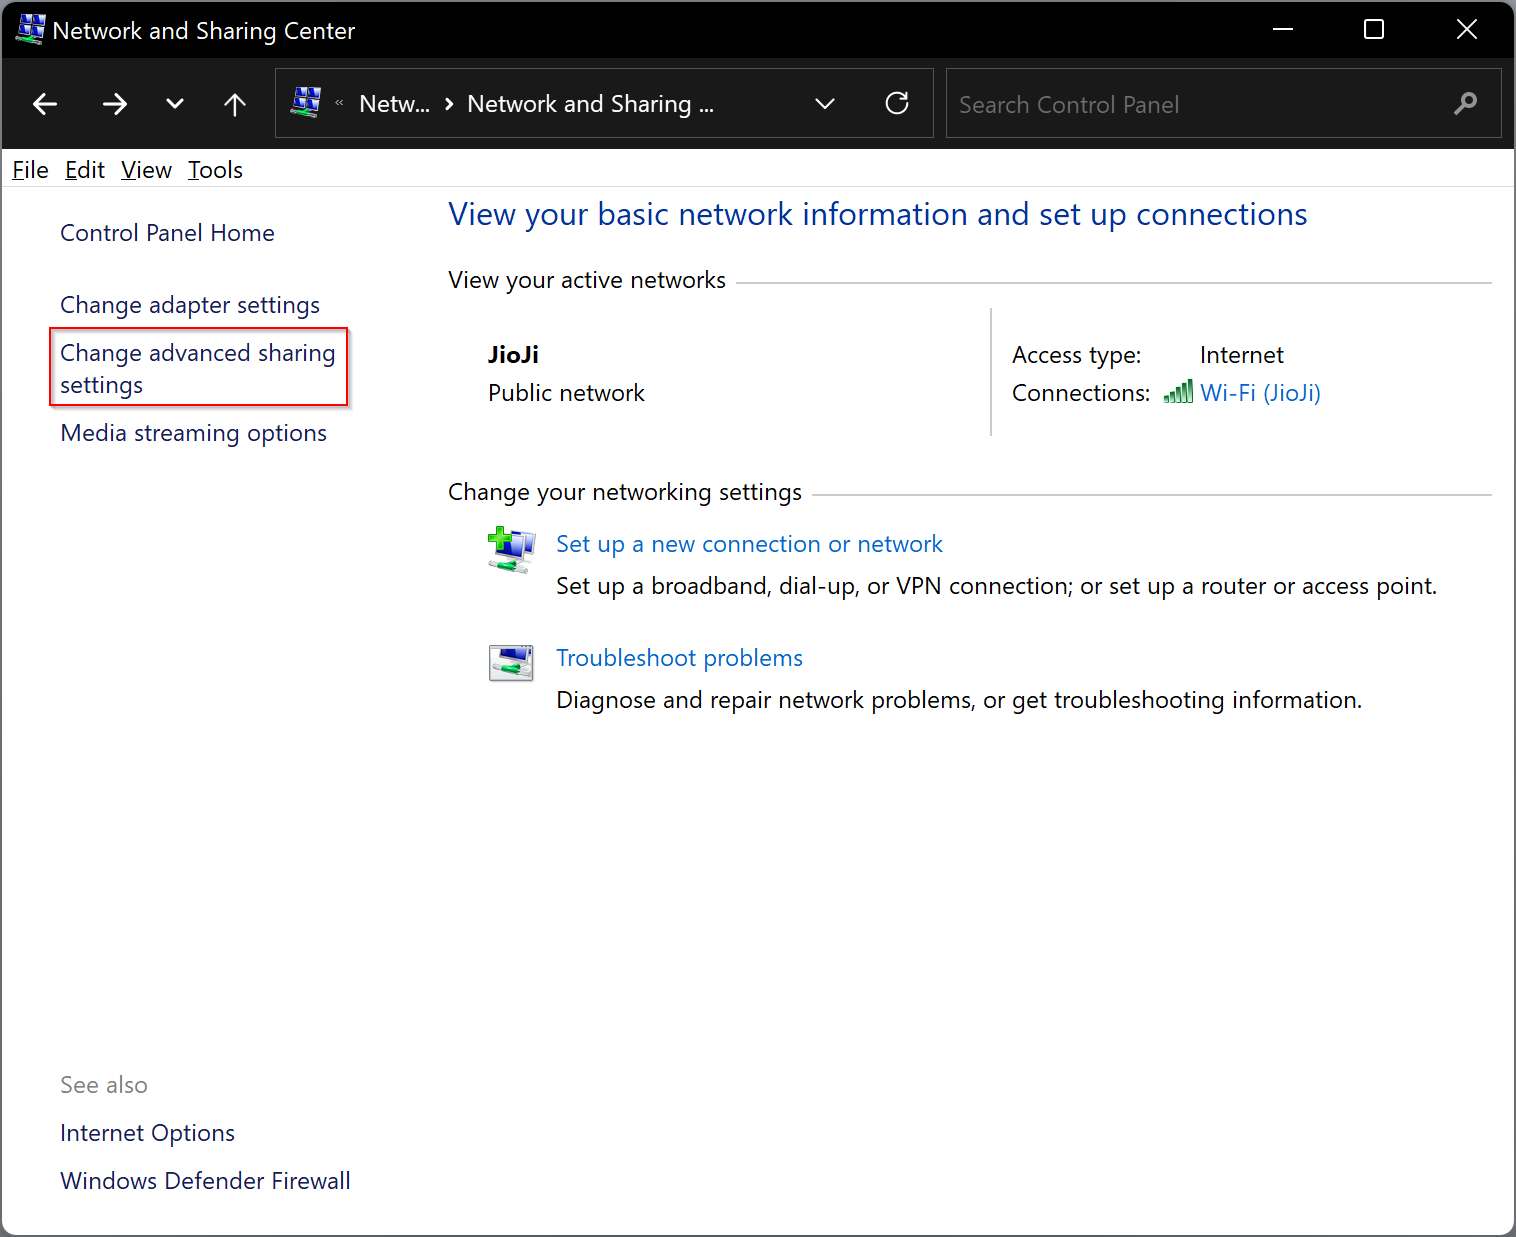
Task: Click the new connection setup icon
Action: [x=511, y=549]
